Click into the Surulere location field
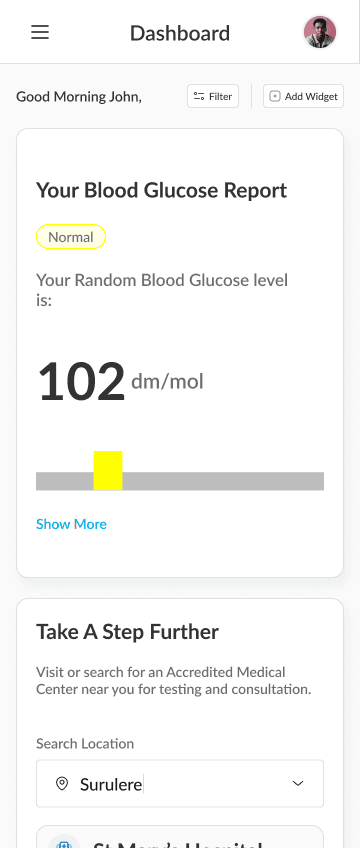 tap(180, 783)
